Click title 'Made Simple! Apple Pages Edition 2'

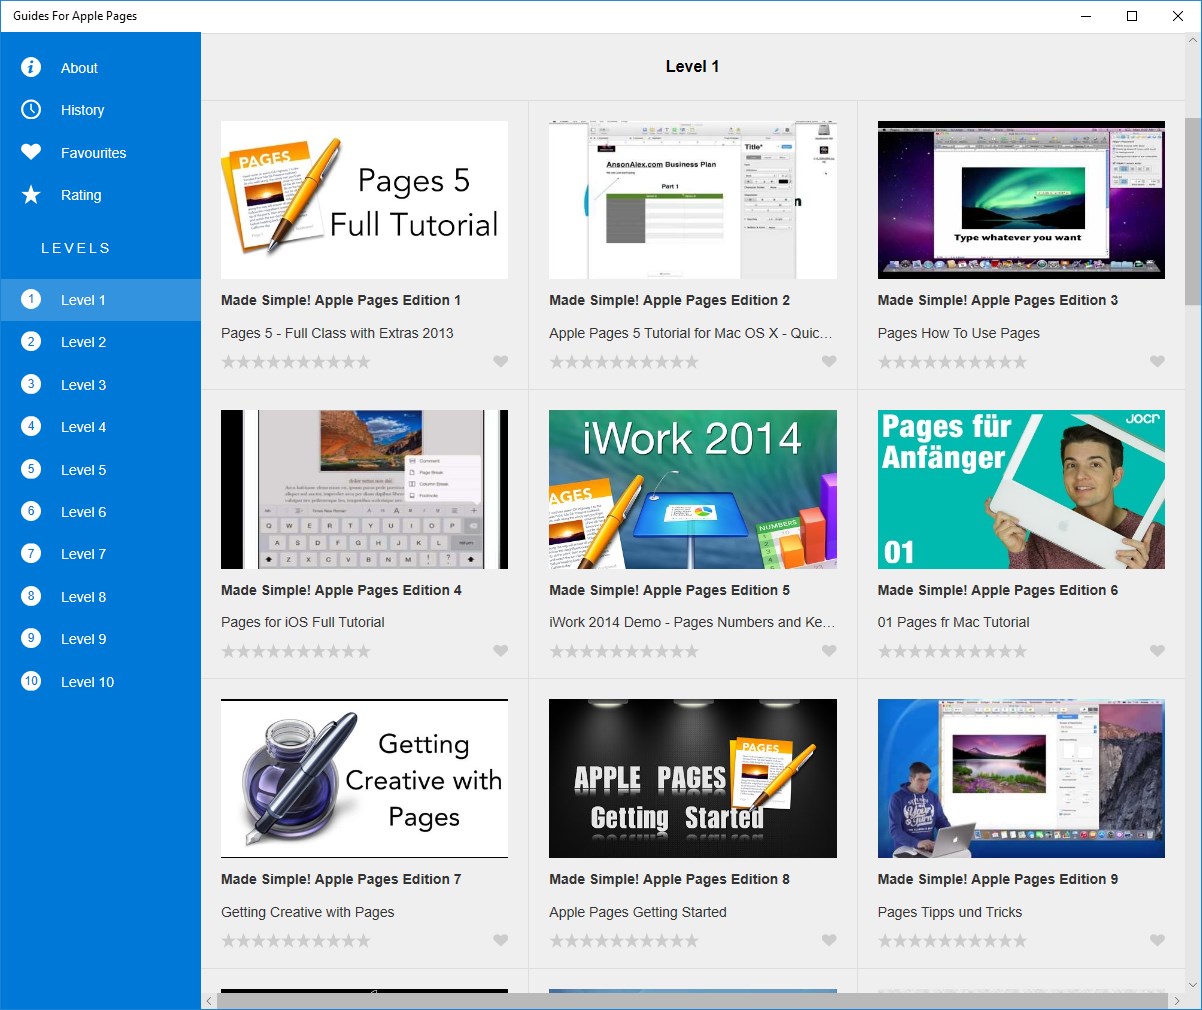pyautogui.click(x=669, y=300)
